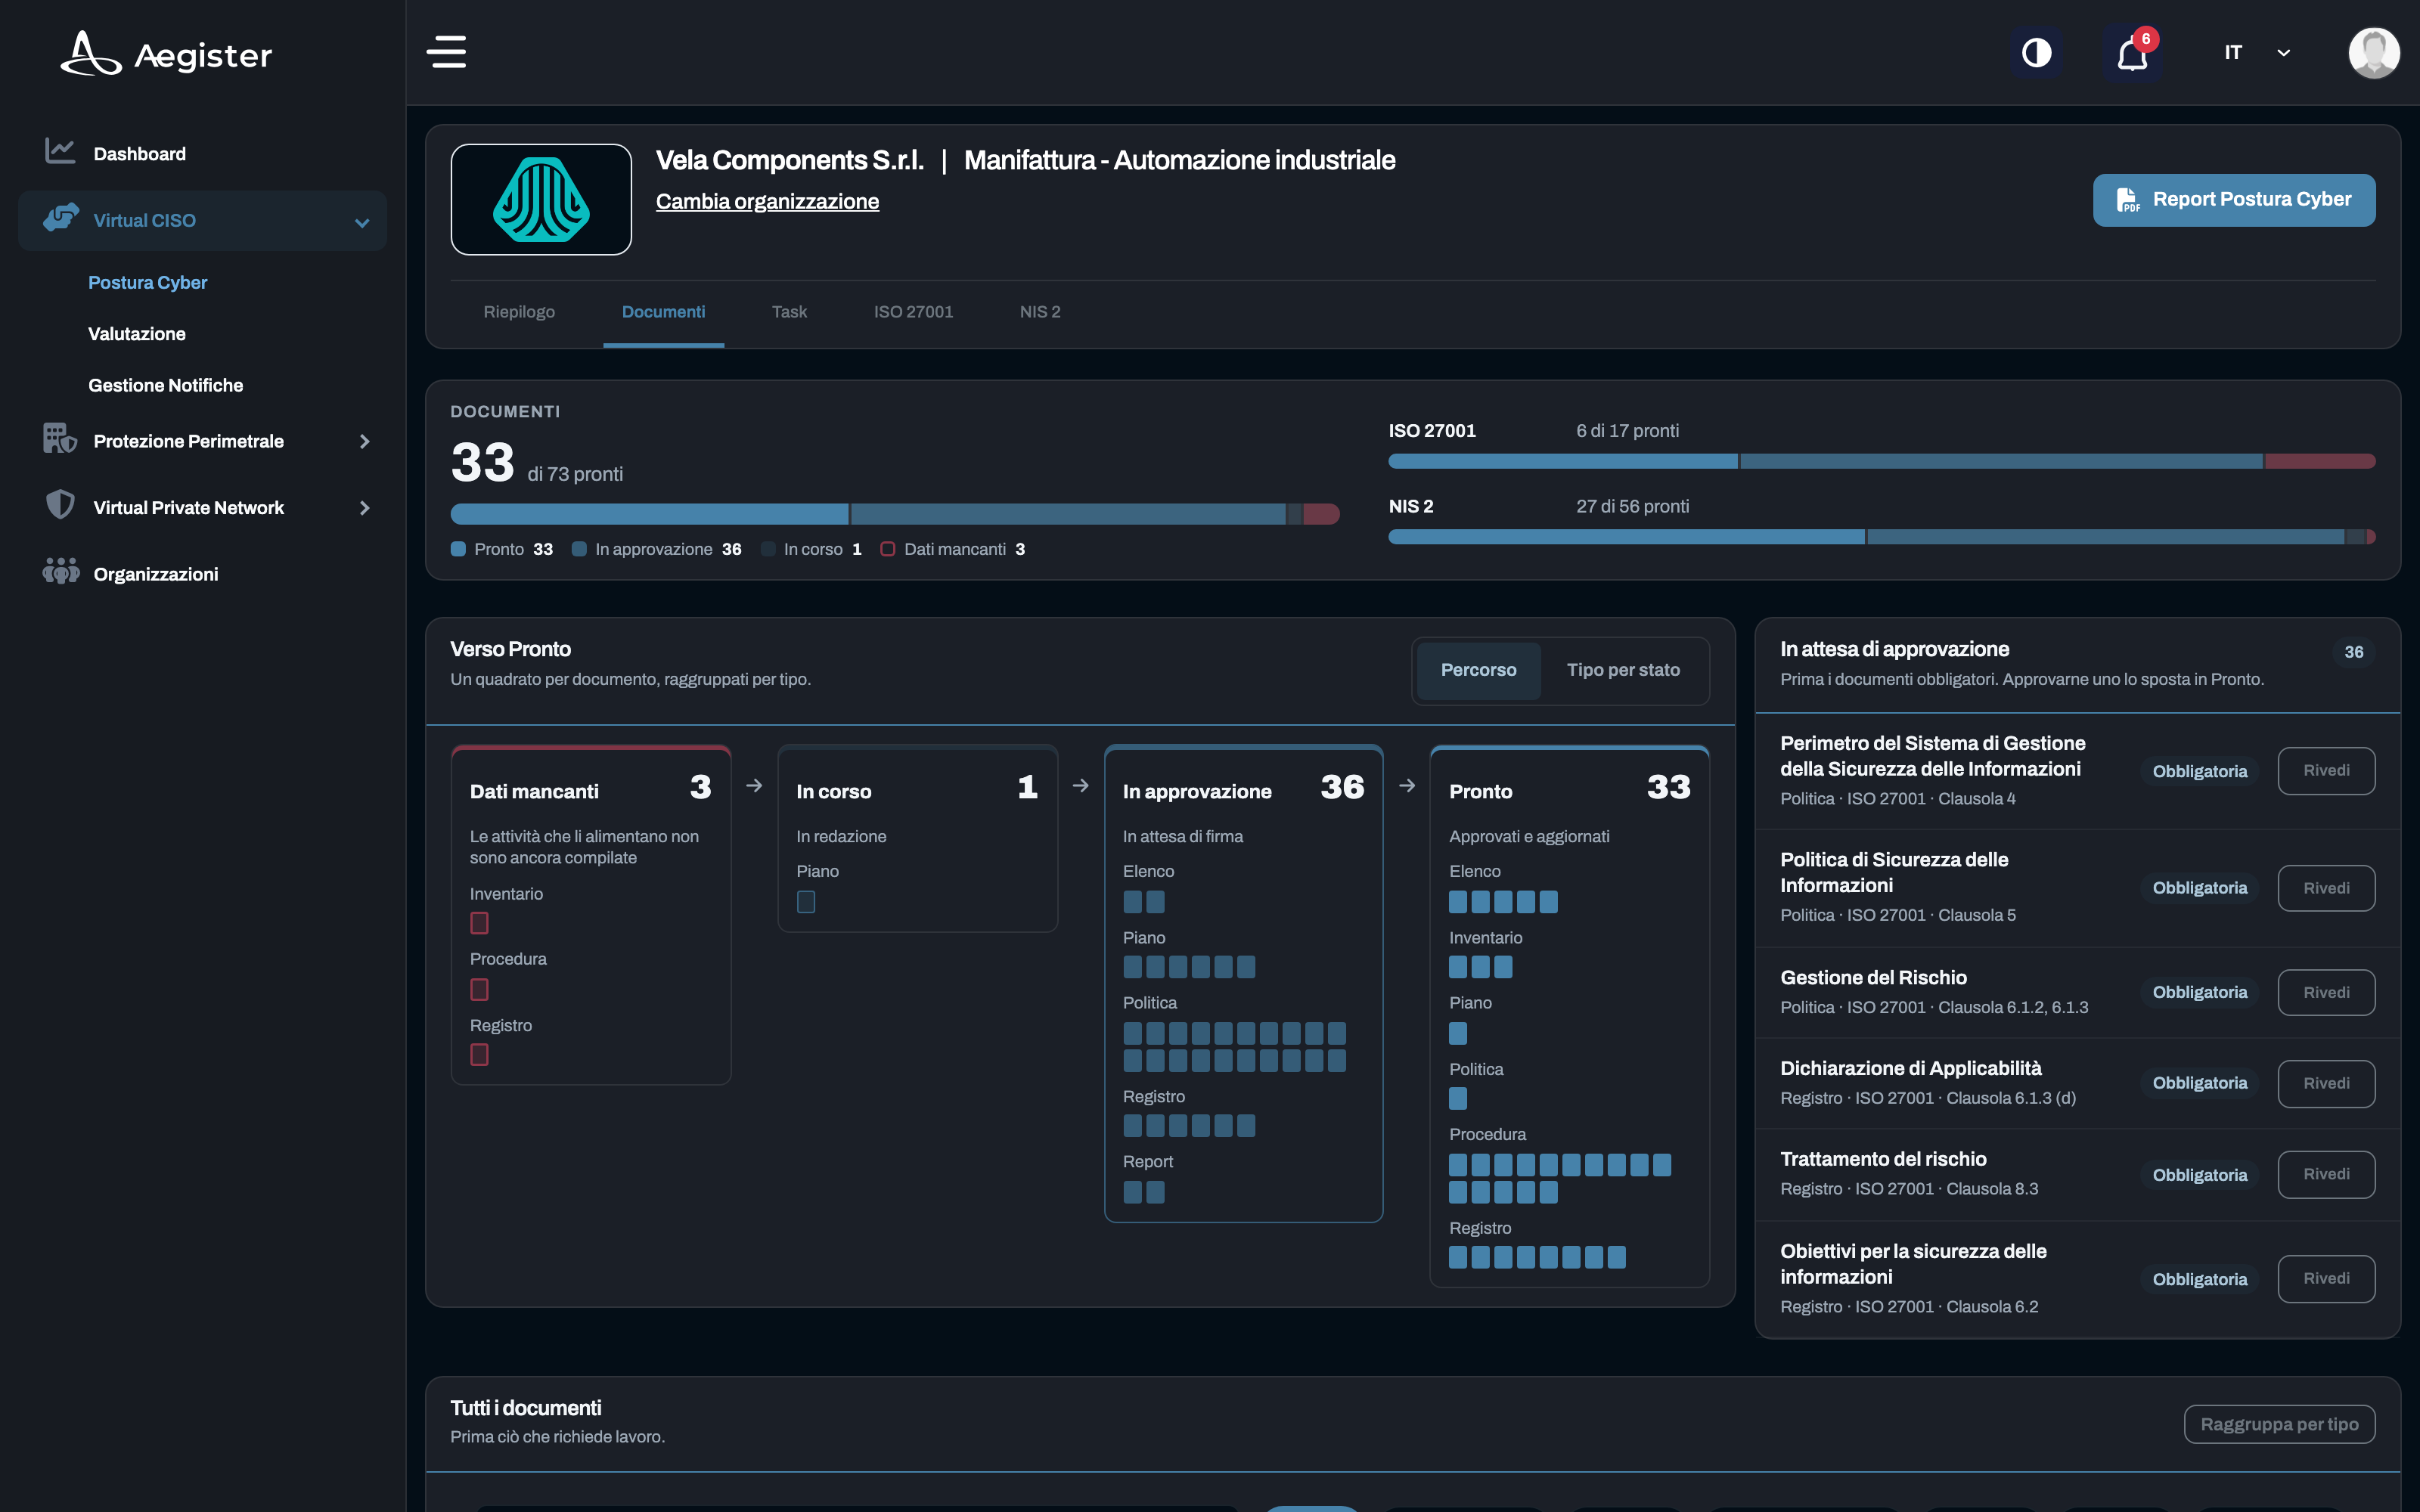
Task: Click the Protezione Perimetrale building icon
Action: point(60,439)
